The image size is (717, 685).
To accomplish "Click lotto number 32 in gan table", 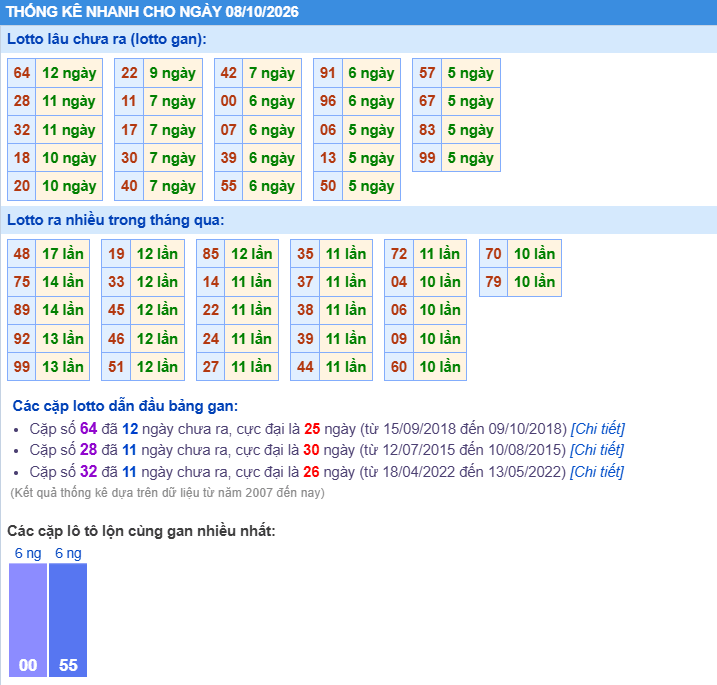I will [x=21, y=129].
